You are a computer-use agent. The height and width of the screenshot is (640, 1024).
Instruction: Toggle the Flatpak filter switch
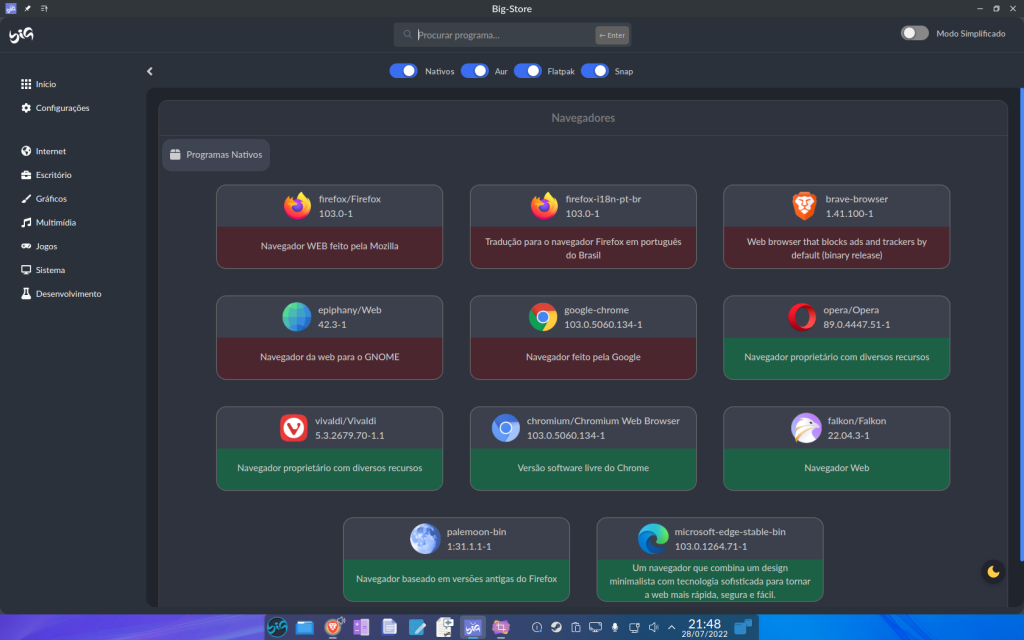click(x=528, y=71)
